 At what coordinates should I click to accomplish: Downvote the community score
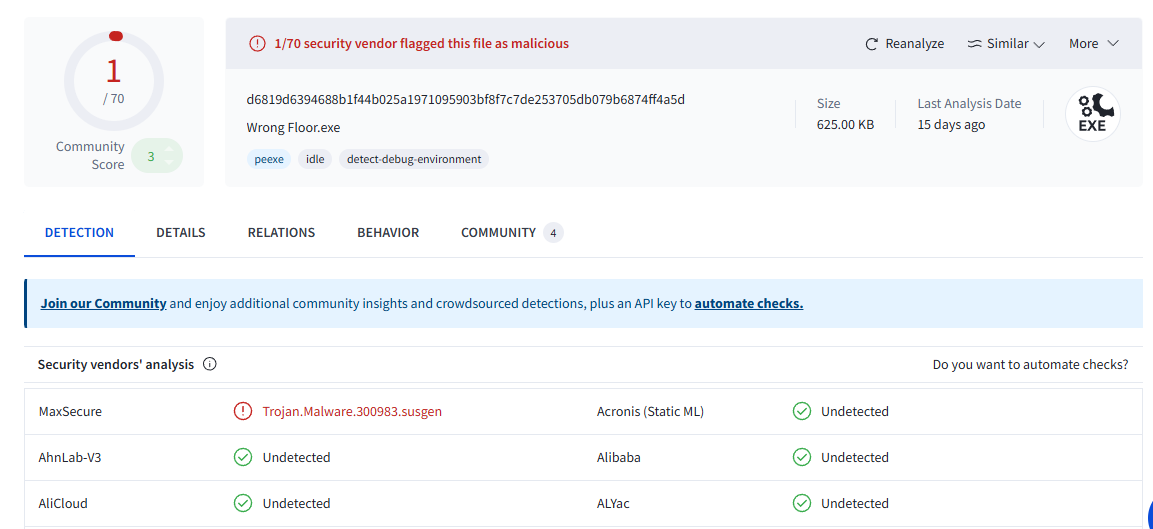click(169, 162)
